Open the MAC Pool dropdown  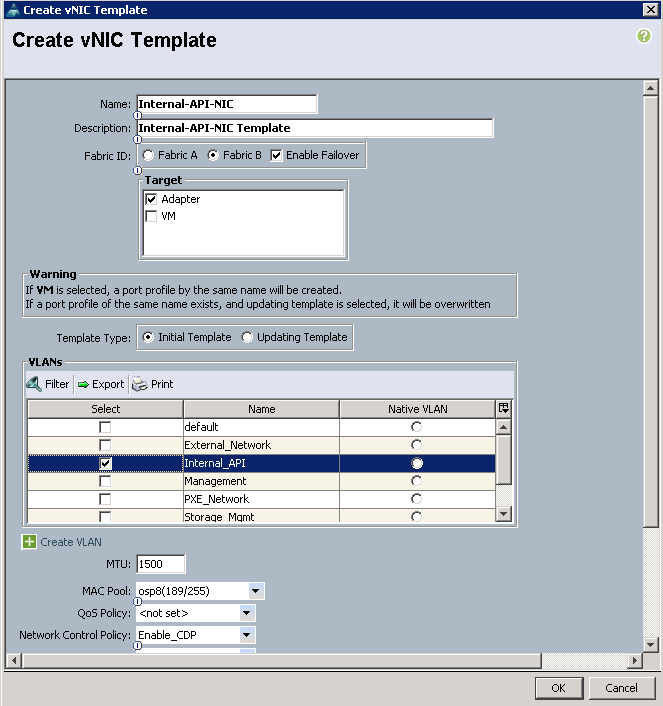(255, 591)
